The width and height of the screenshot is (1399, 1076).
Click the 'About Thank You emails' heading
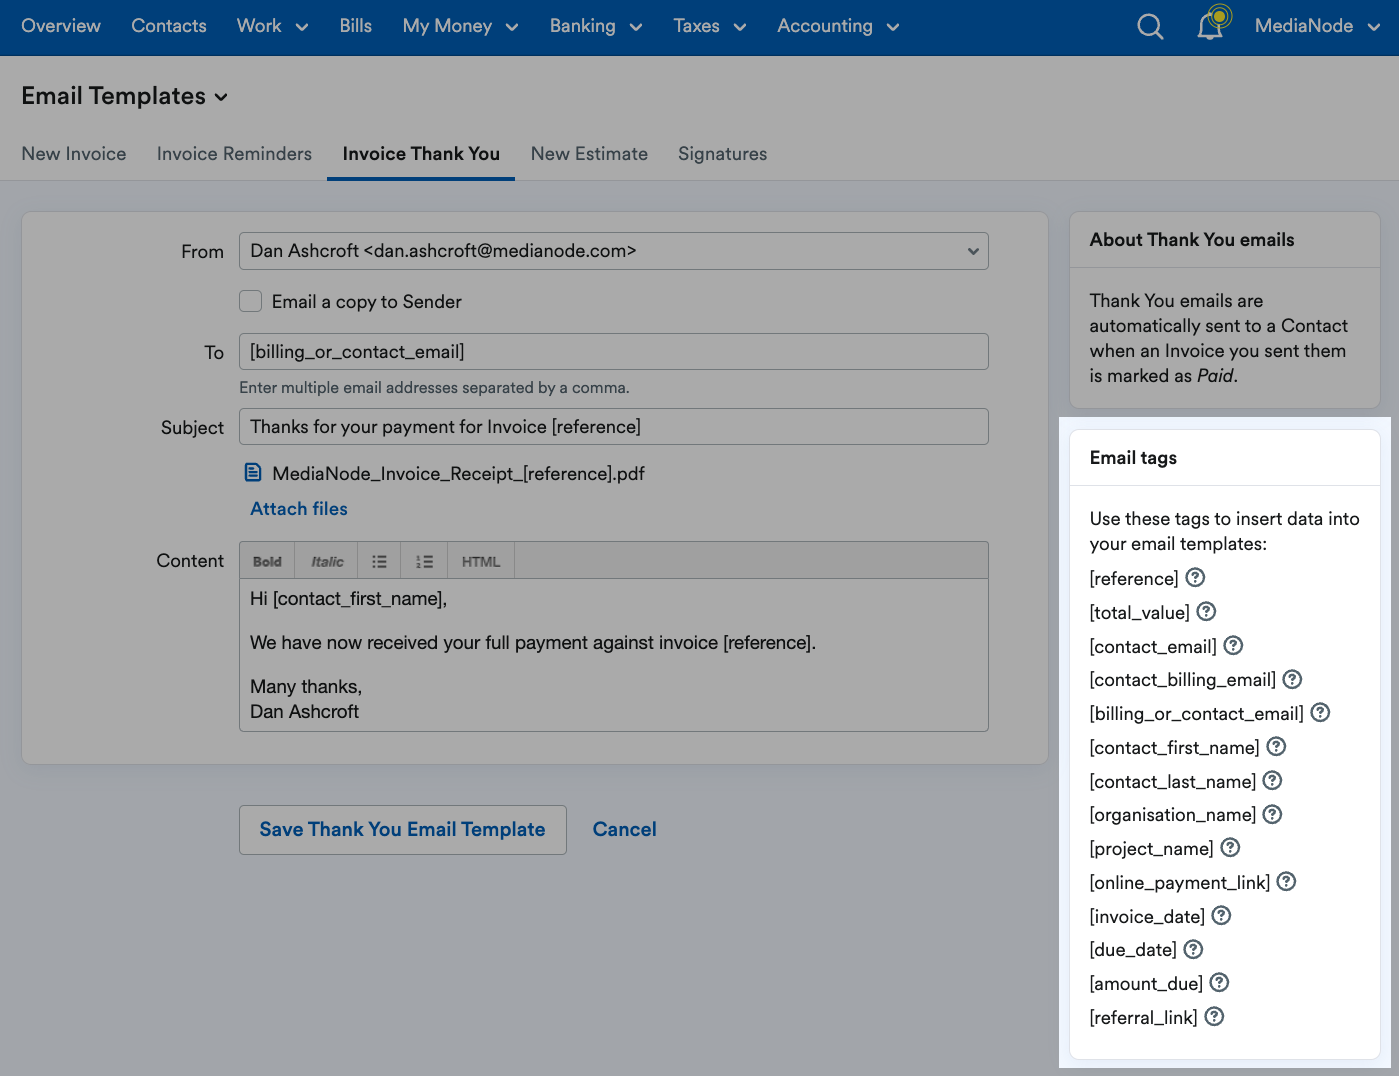tap(1192, 240)
